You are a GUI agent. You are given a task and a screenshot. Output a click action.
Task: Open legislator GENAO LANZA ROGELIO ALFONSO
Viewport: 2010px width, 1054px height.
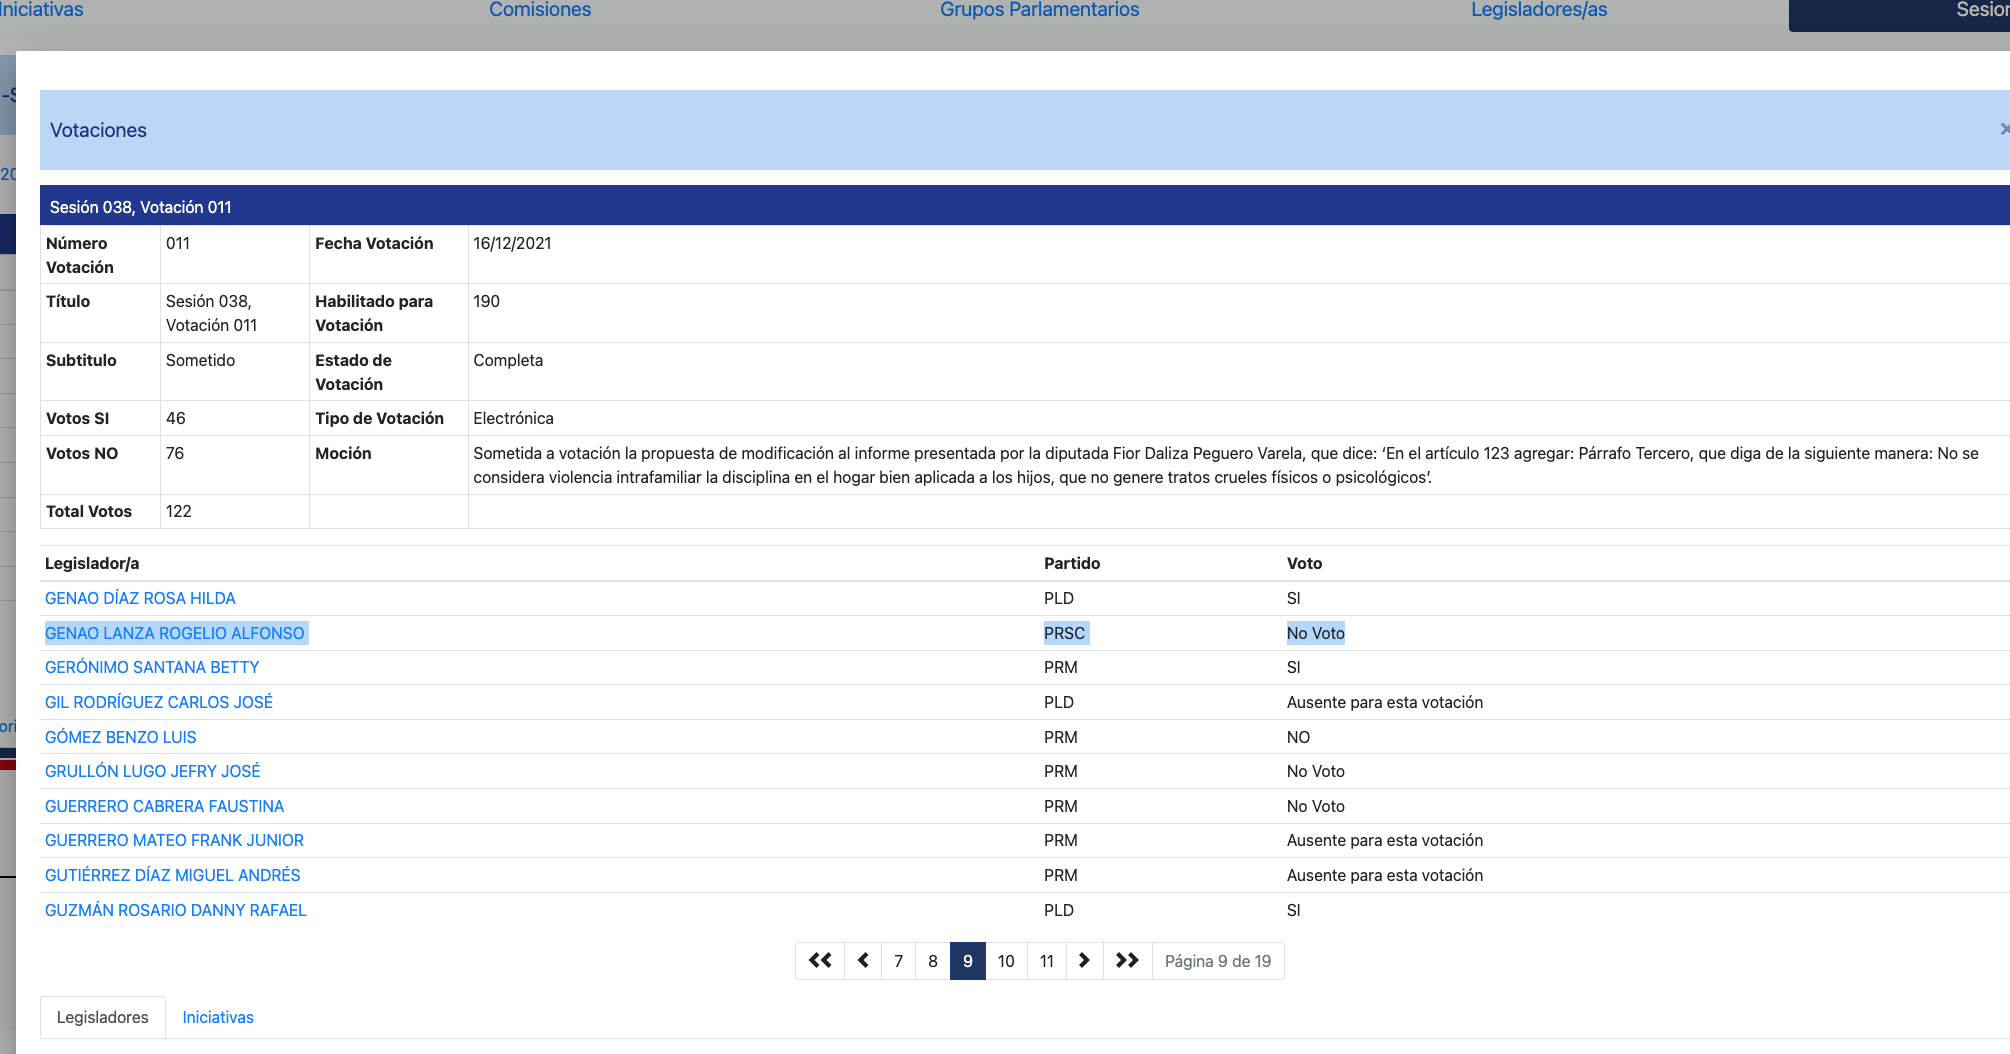(x=175, y=633)
